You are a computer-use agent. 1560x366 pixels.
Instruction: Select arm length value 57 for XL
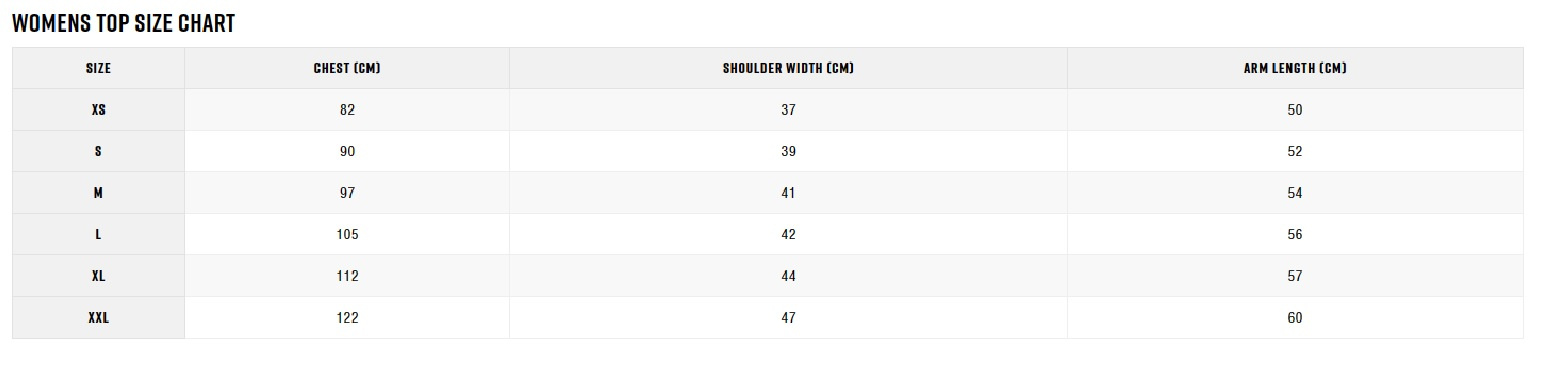1295,276
